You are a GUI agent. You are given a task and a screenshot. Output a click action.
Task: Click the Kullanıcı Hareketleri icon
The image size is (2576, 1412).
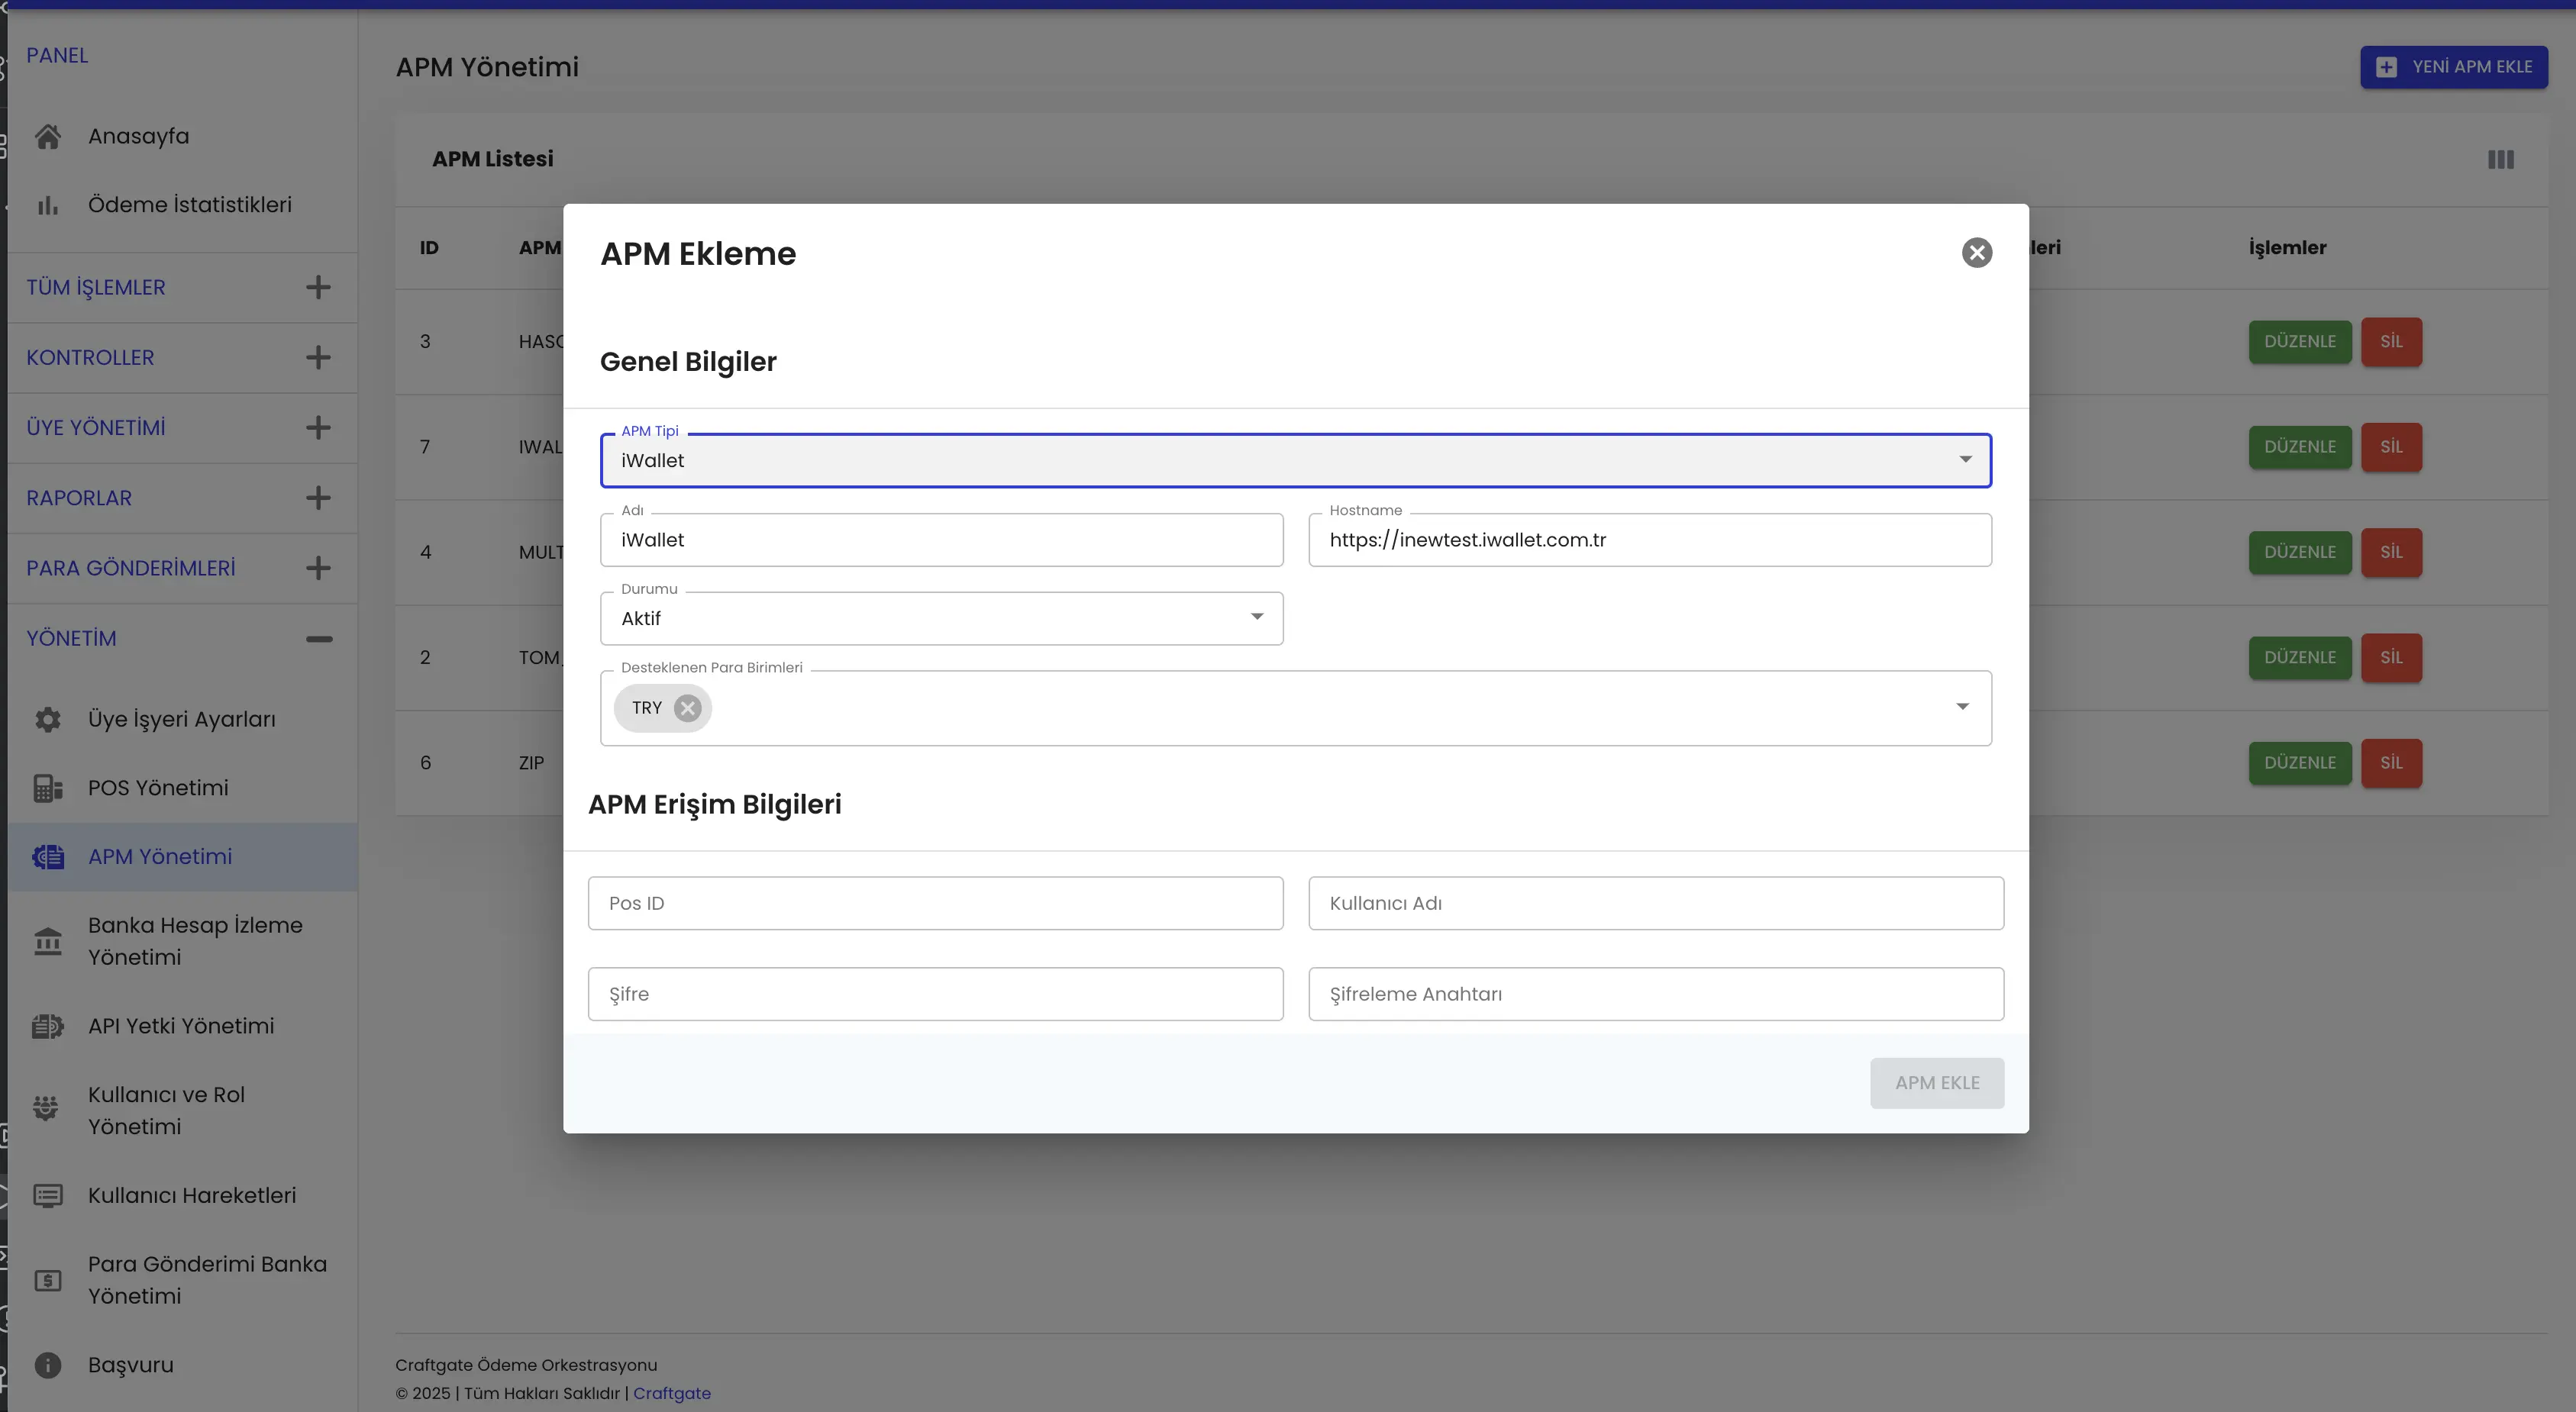pyautogui.click(x=49, y=1196)
